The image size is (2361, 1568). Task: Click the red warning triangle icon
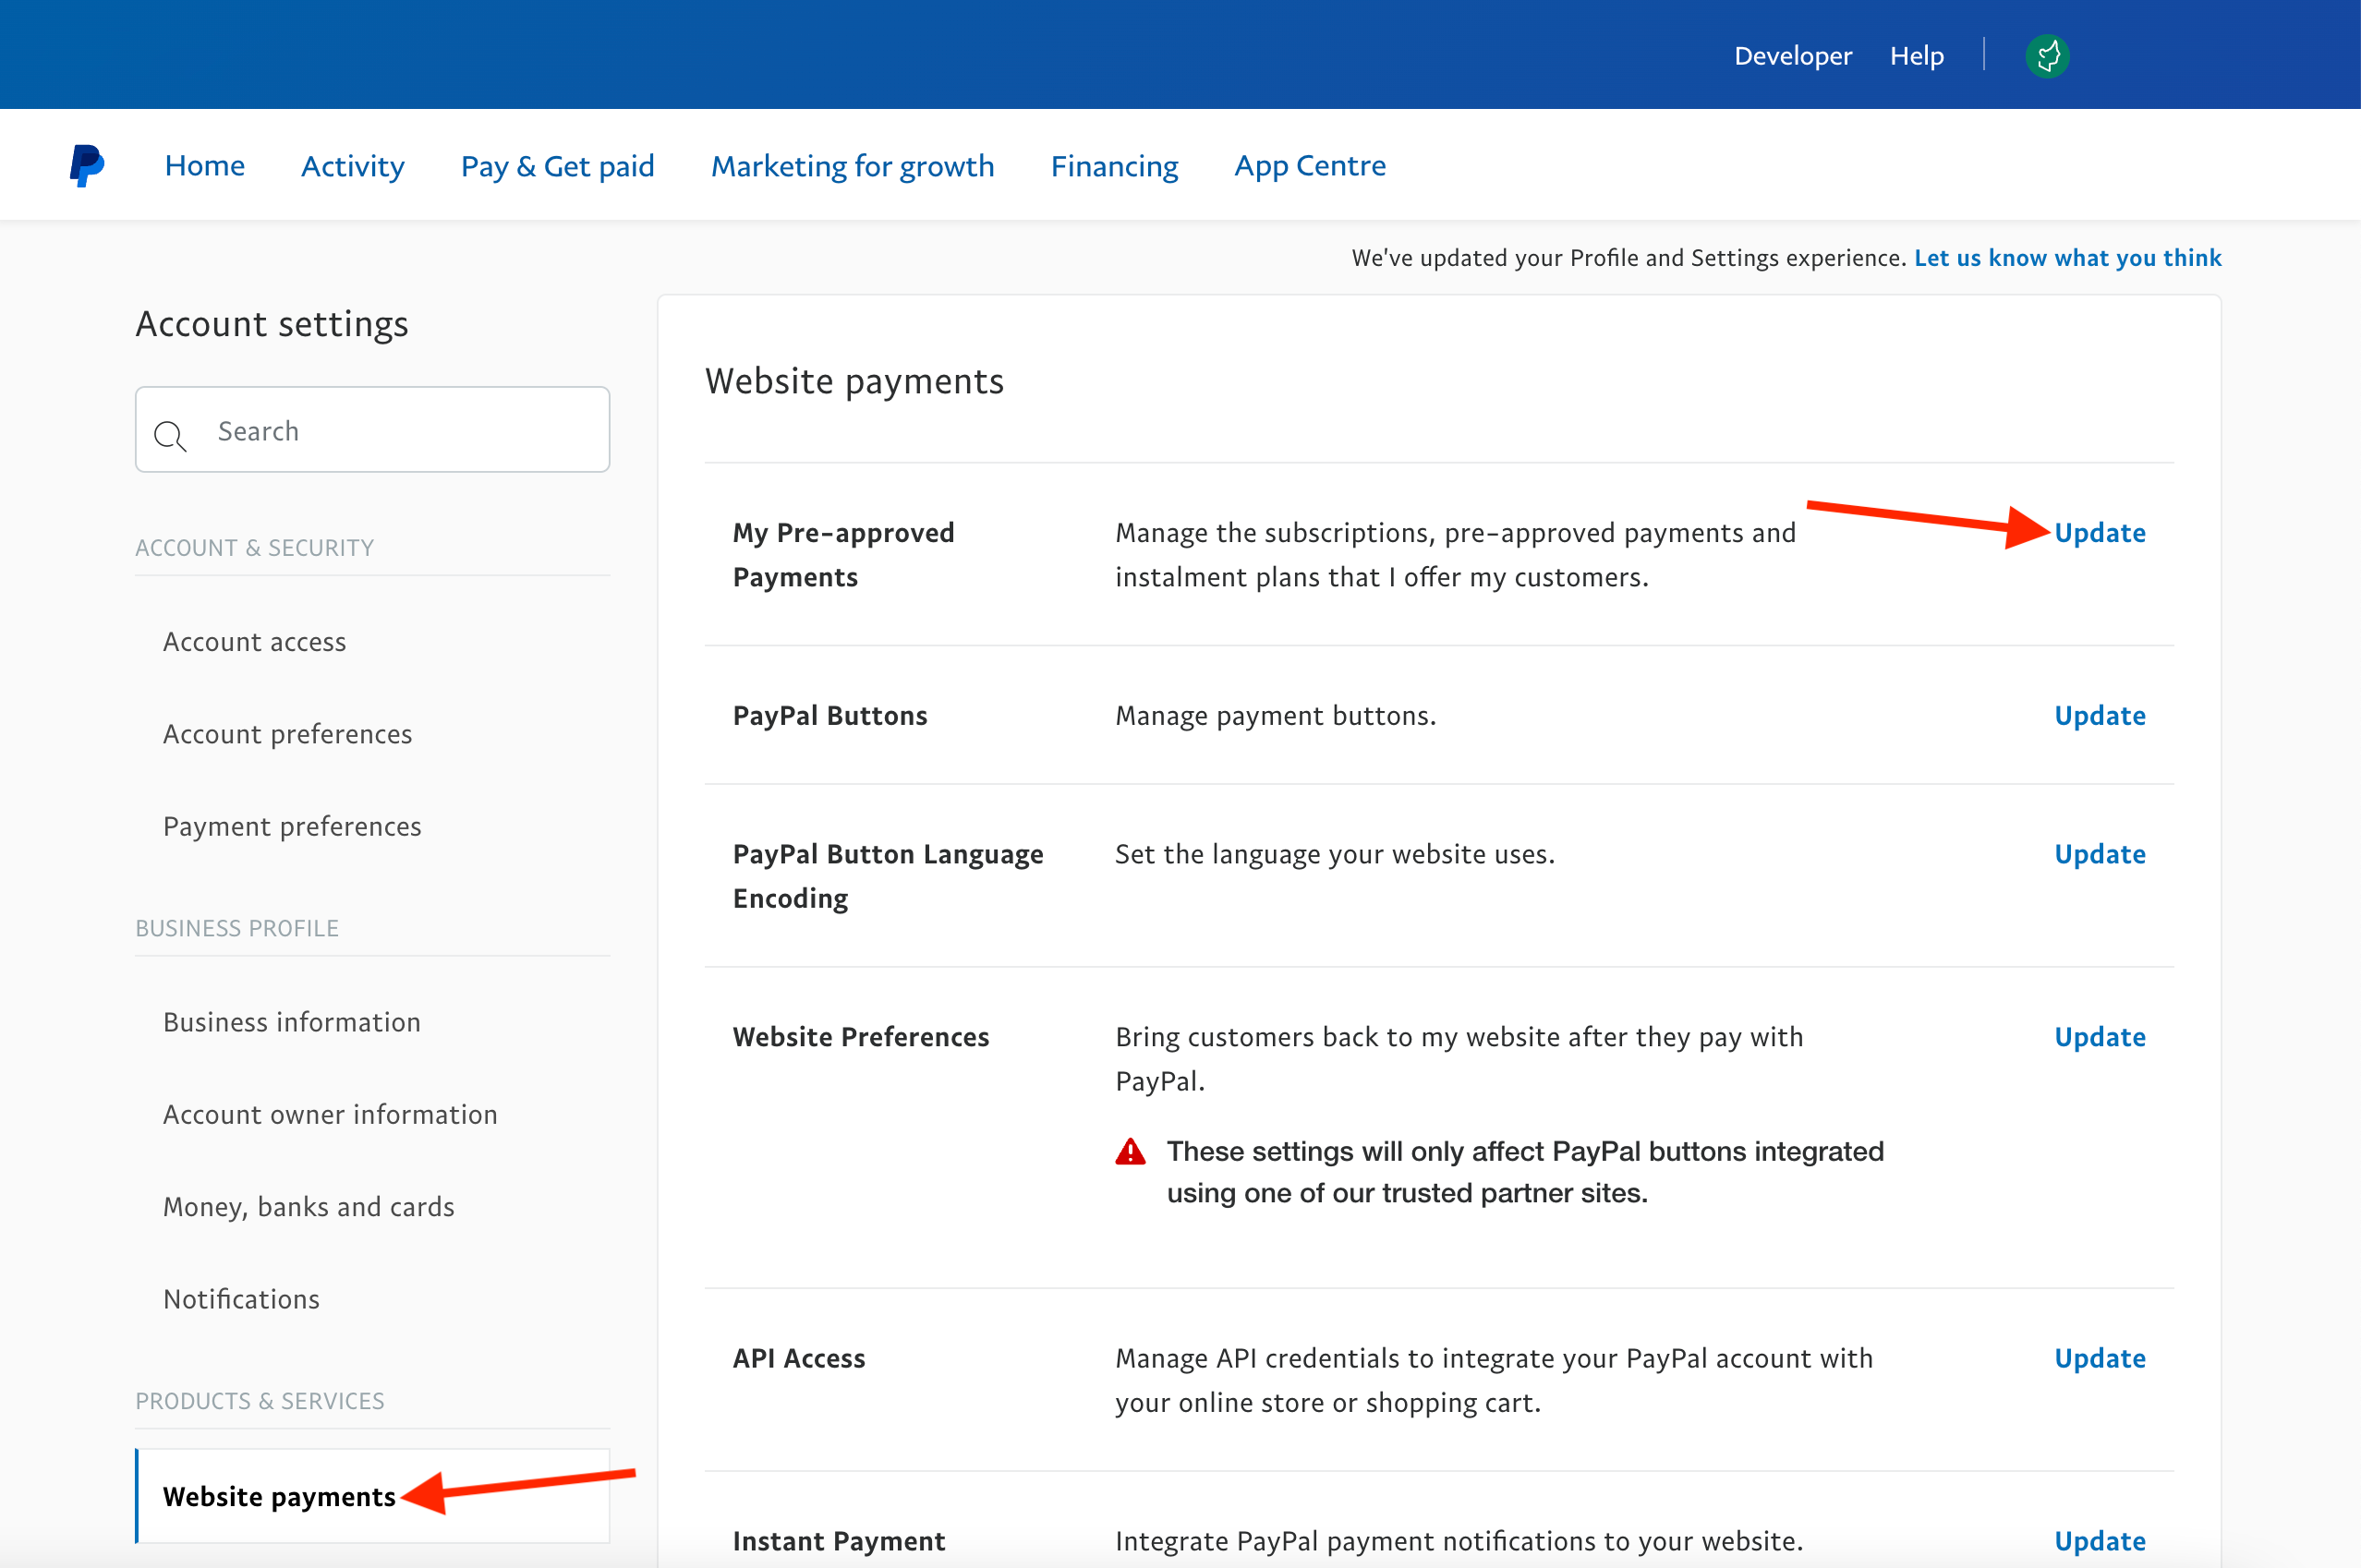click(1130, 1152)
